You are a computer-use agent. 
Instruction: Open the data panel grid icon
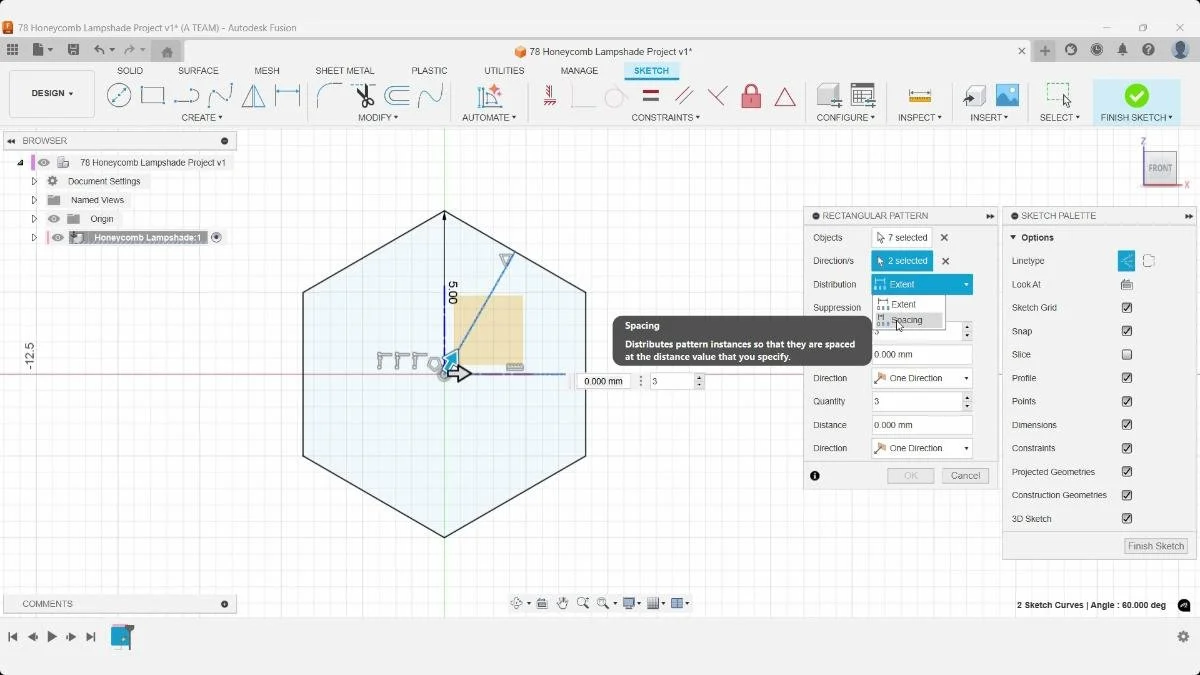click(x=12, y=50)
